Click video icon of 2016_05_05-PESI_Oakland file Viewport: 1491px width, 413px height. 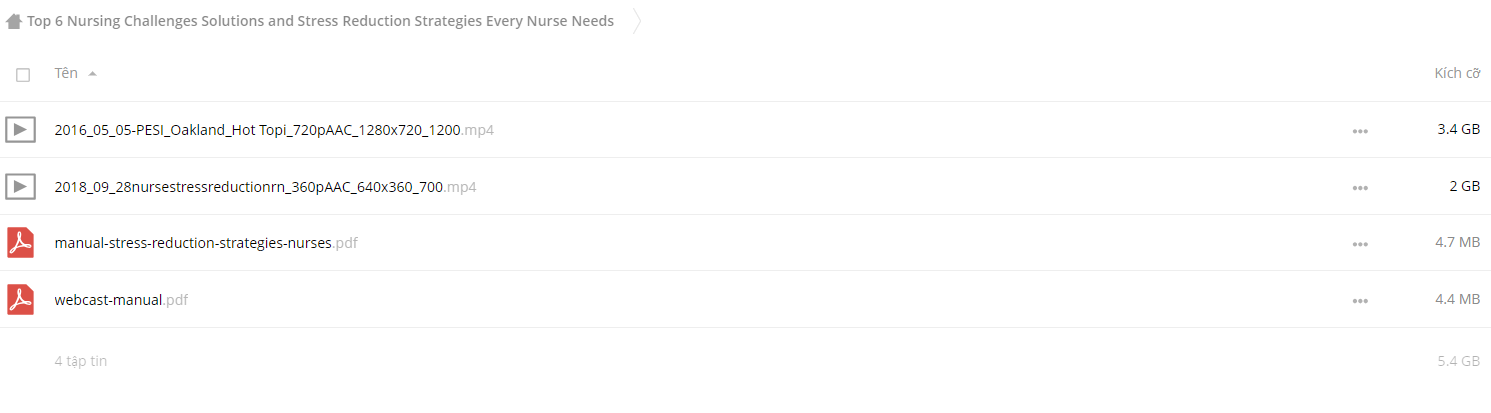tap(20, 129)
